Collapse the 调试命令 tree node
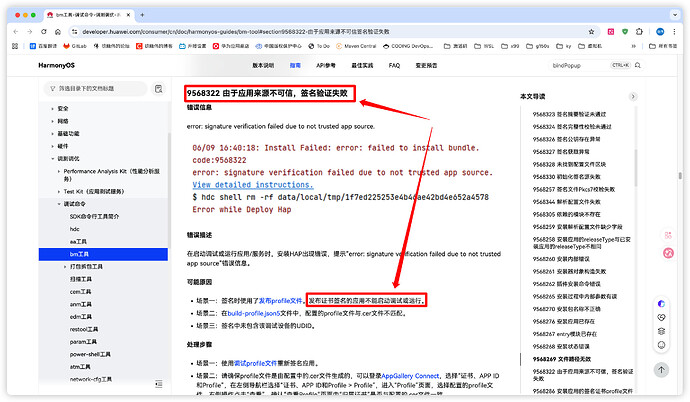 [59, 204]
